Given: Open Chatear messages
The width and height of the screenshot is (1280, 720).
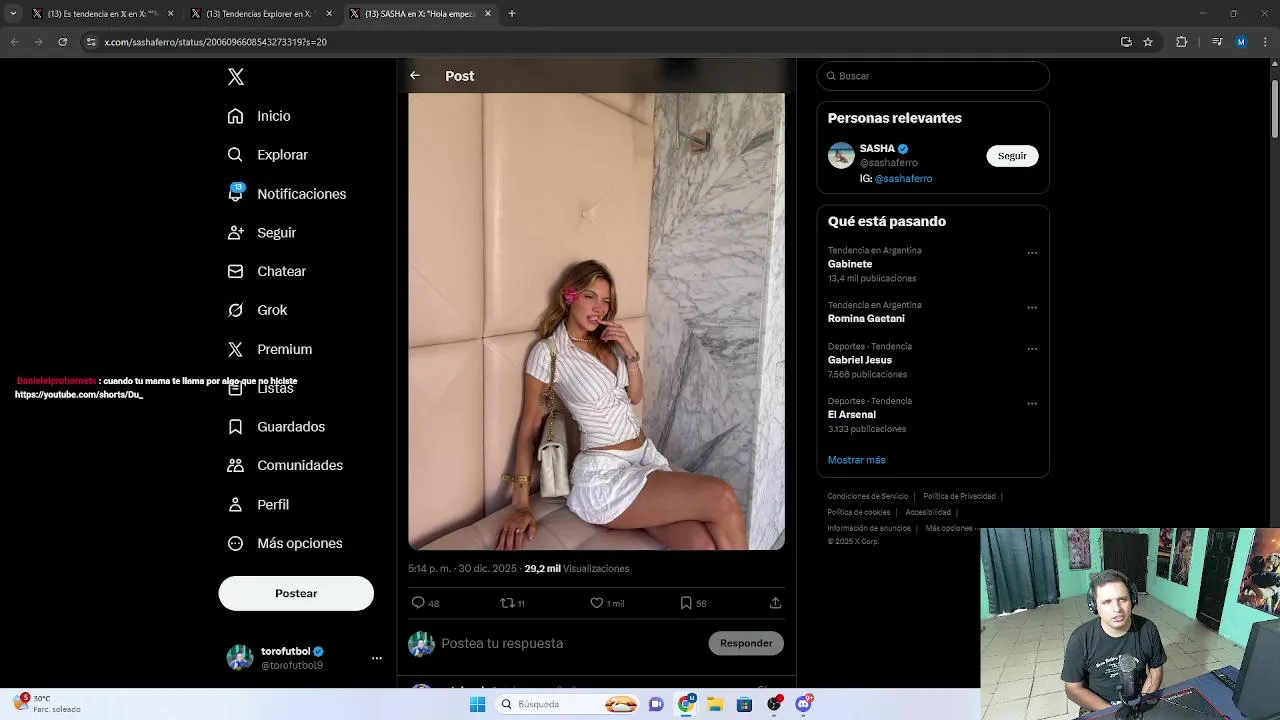Looking at the screenshot, I should click(x=266, y=271).
